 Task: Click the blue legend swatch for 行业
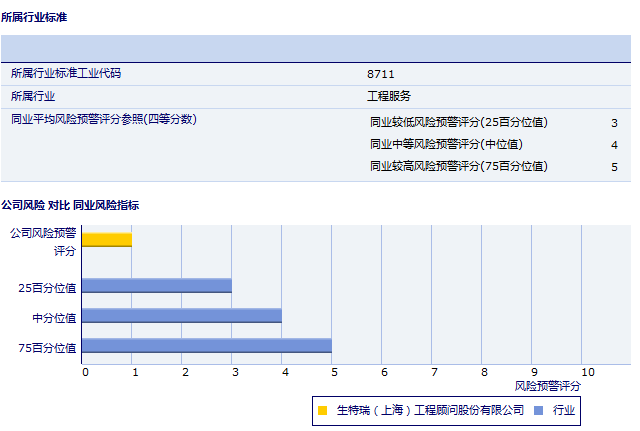tap(538, 410)
